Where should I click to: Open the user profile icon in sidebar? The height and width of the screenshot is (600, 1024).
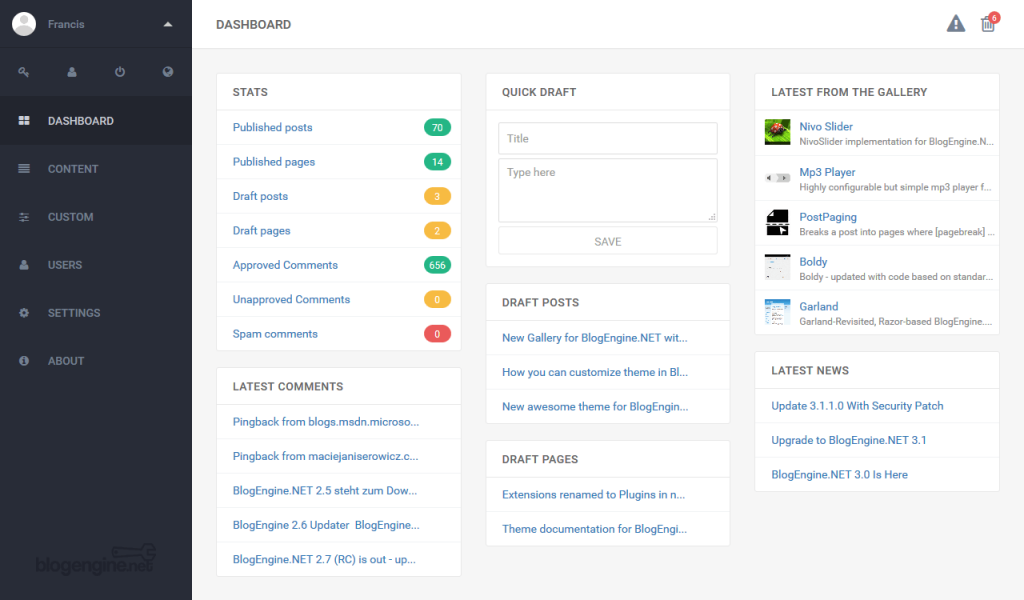pos(72,72)
